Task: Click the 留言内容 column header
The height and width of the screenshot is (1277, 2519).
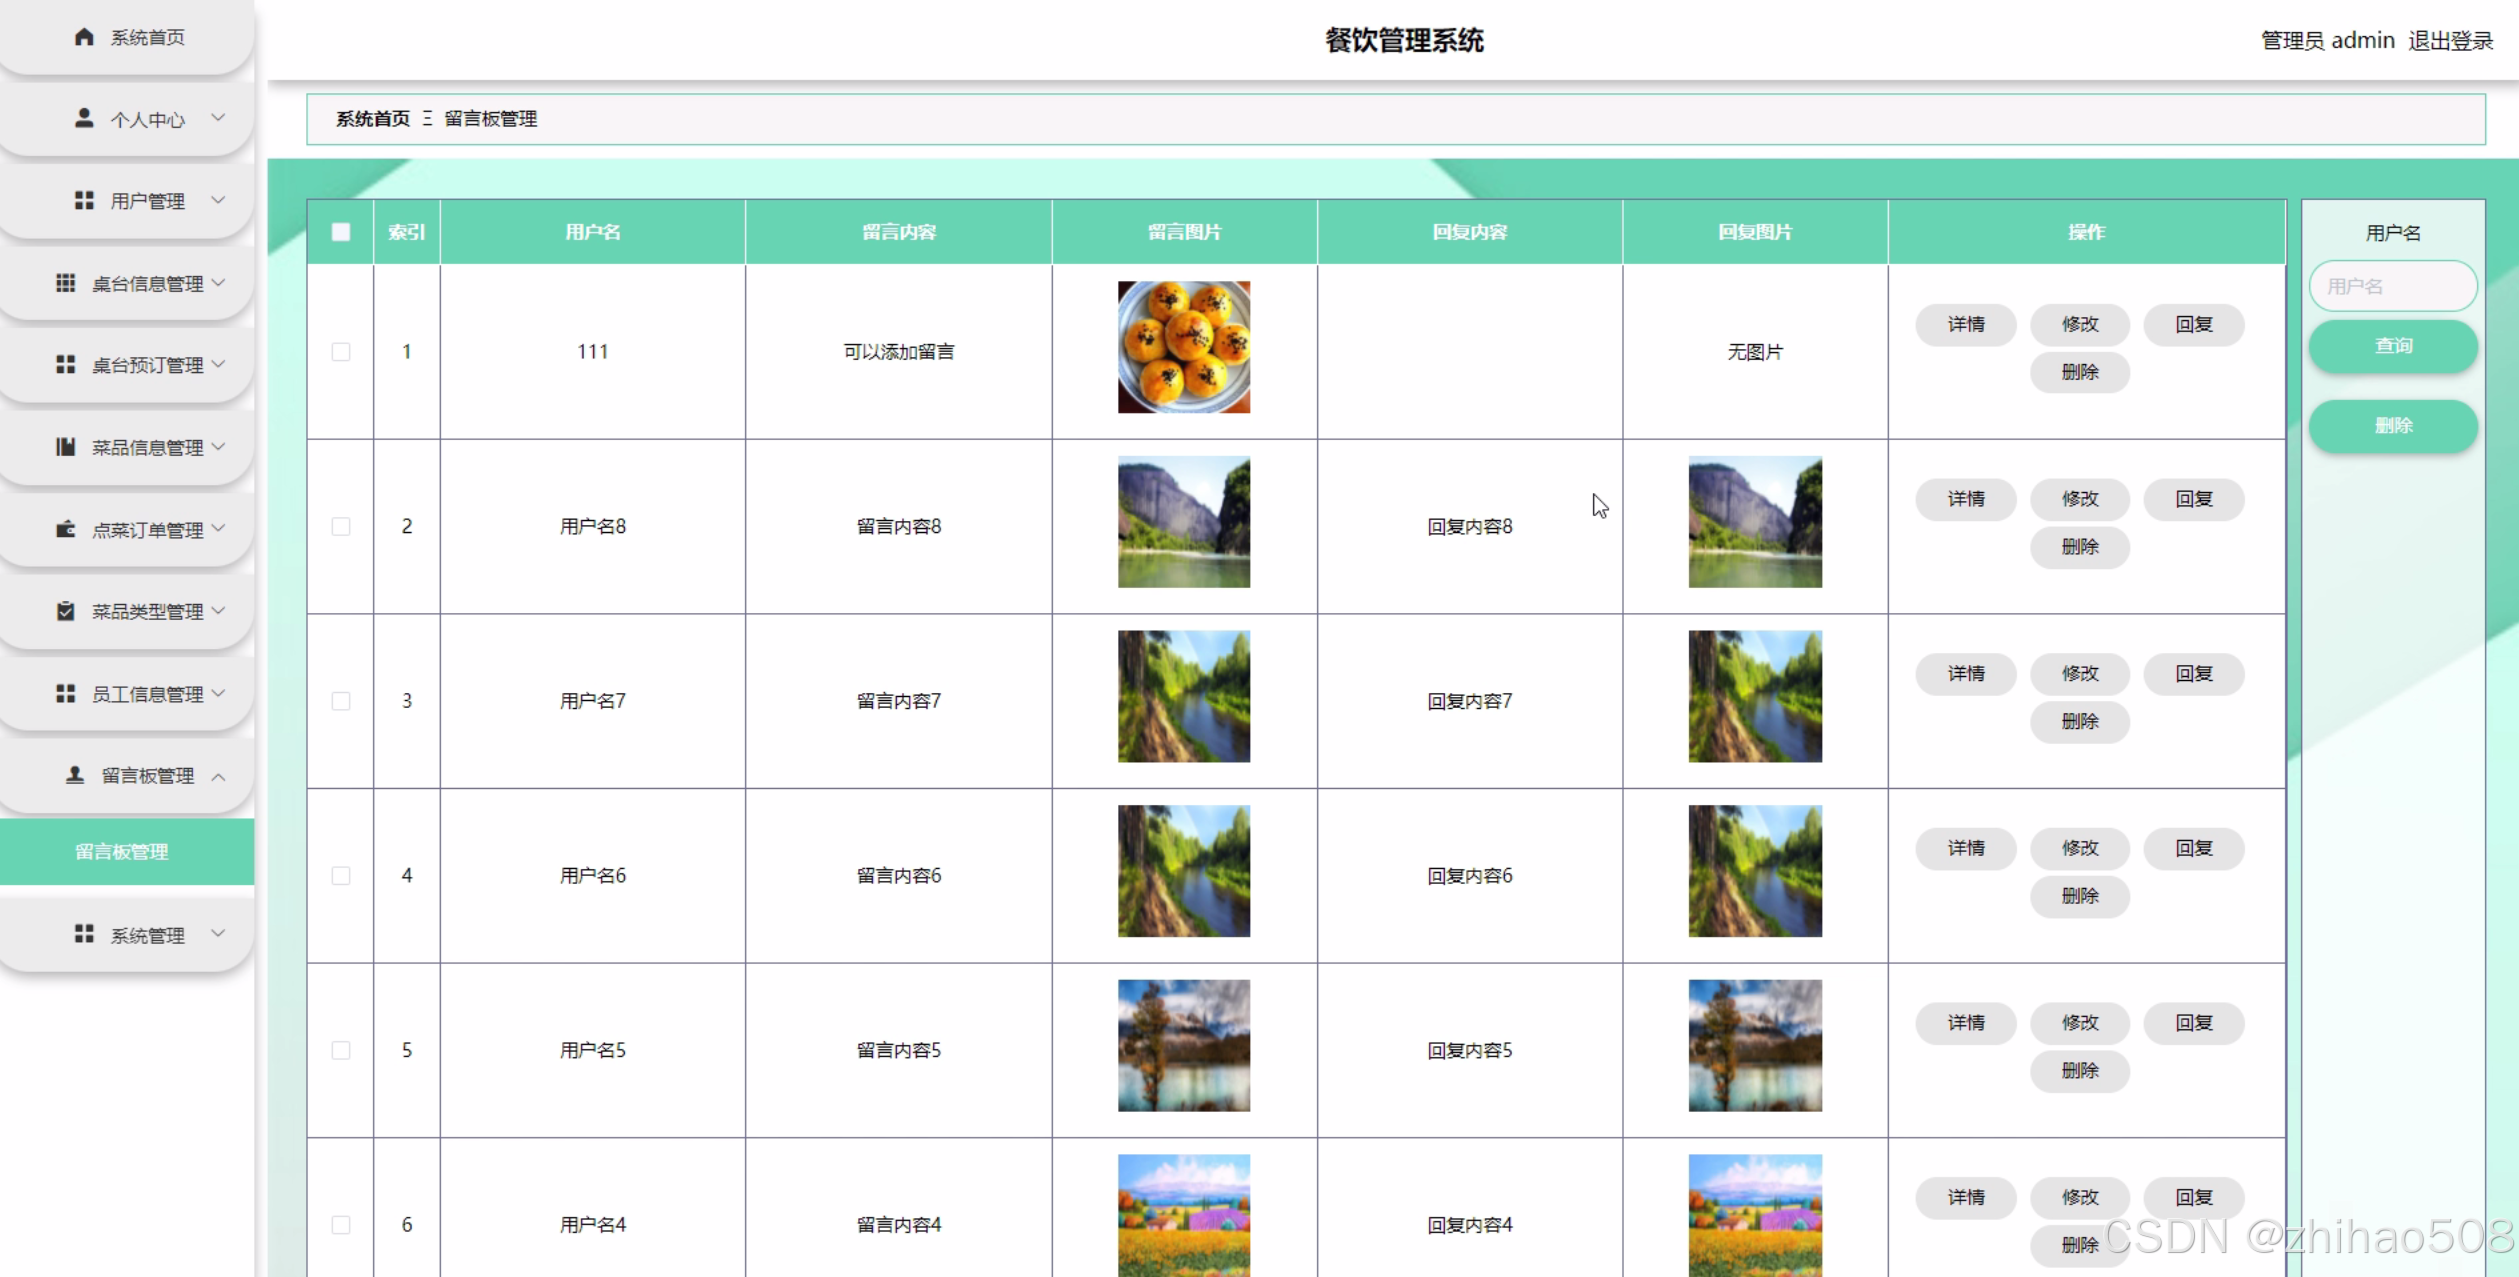Action: (x=898, y=232)
